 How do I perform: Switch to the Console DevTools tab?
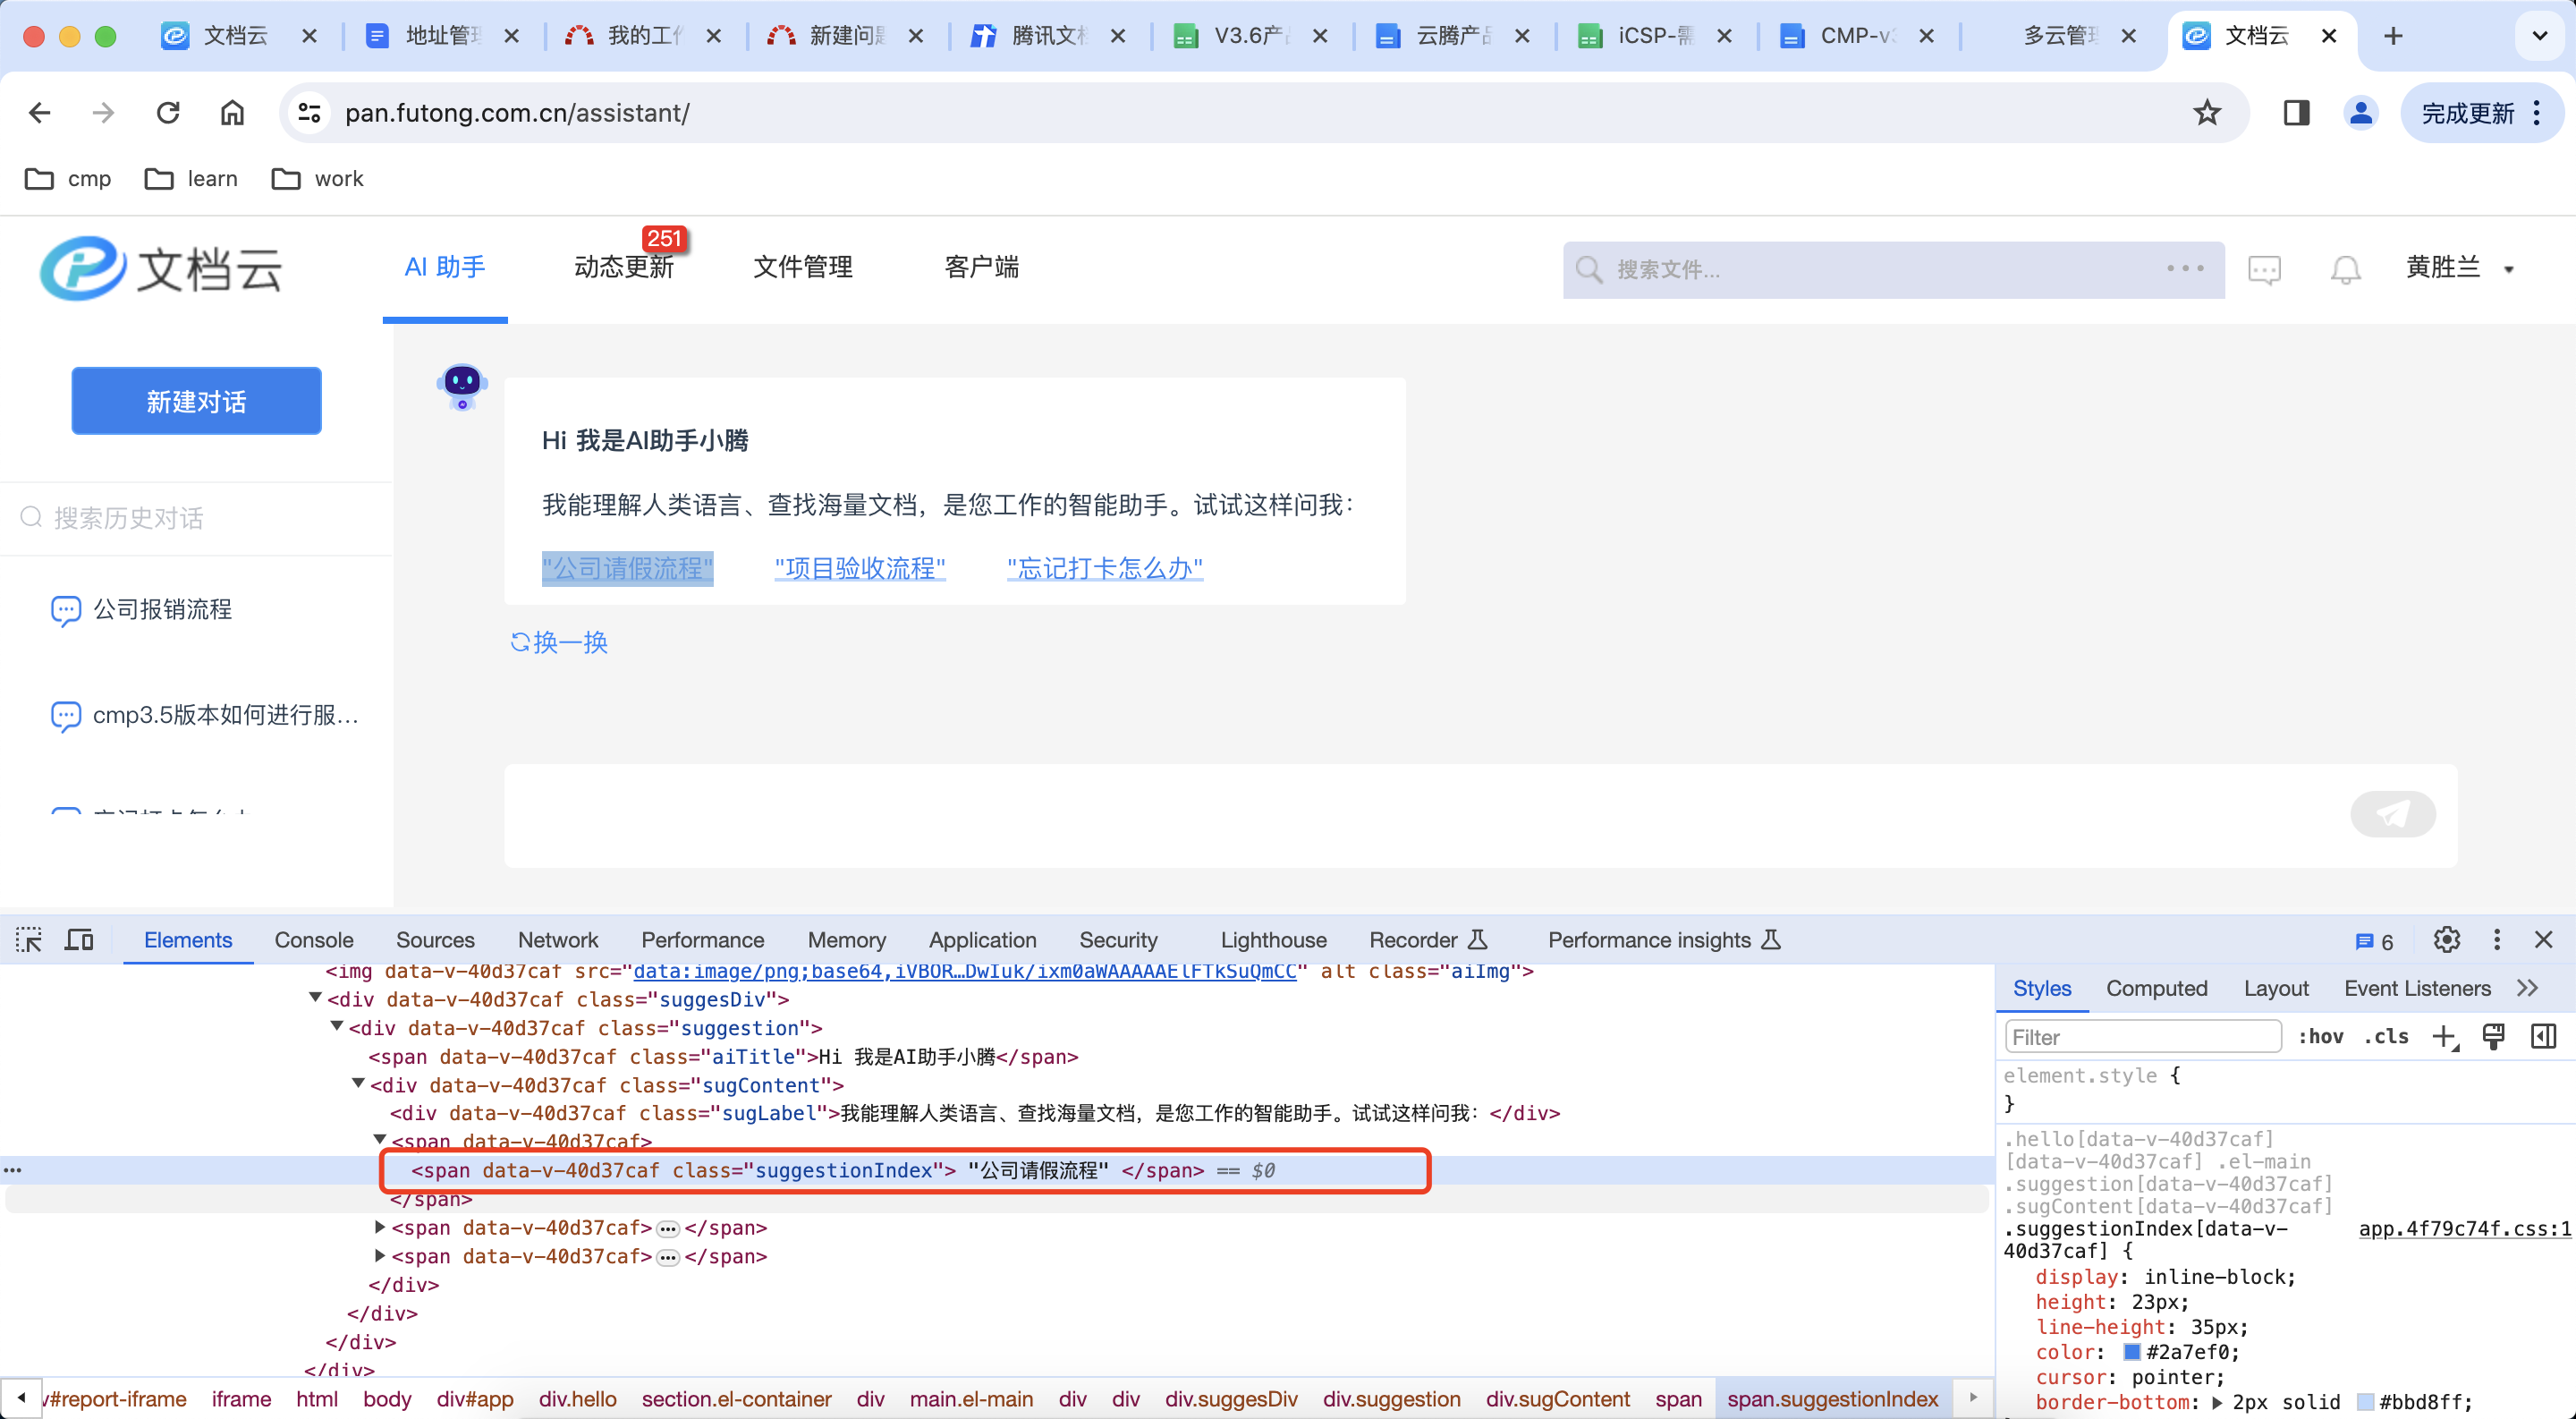point(314,940)
